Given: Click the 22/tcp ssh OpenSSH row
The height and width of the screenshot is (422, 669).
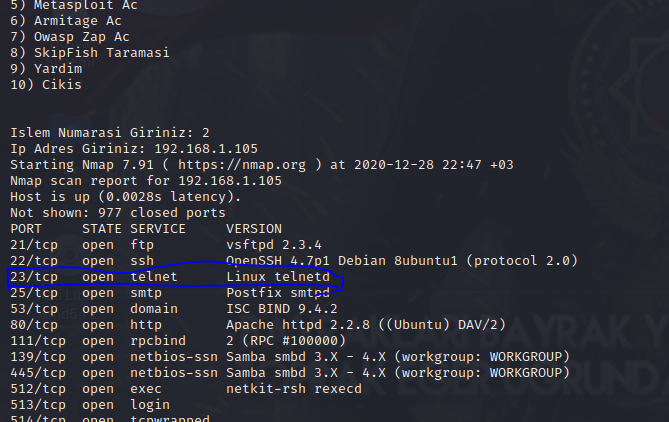Looking at the screenshot, I should tap(294, 261).
